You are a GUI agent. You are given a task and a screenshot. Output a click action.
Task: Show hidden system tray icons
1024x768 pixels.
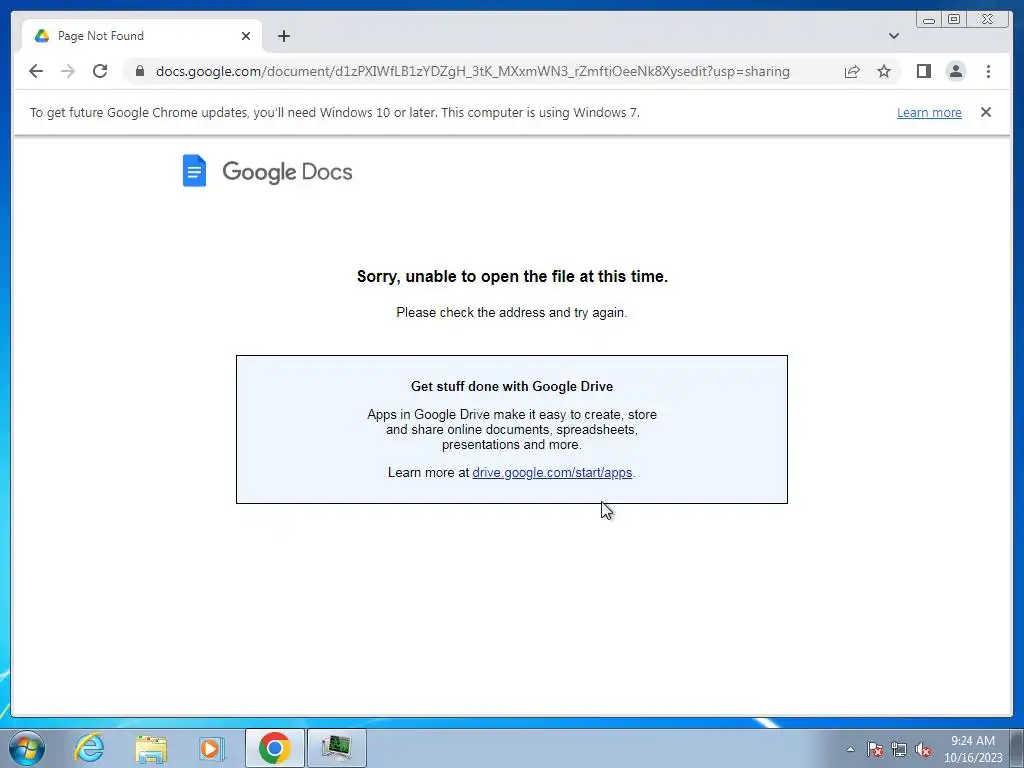point(850,749)
